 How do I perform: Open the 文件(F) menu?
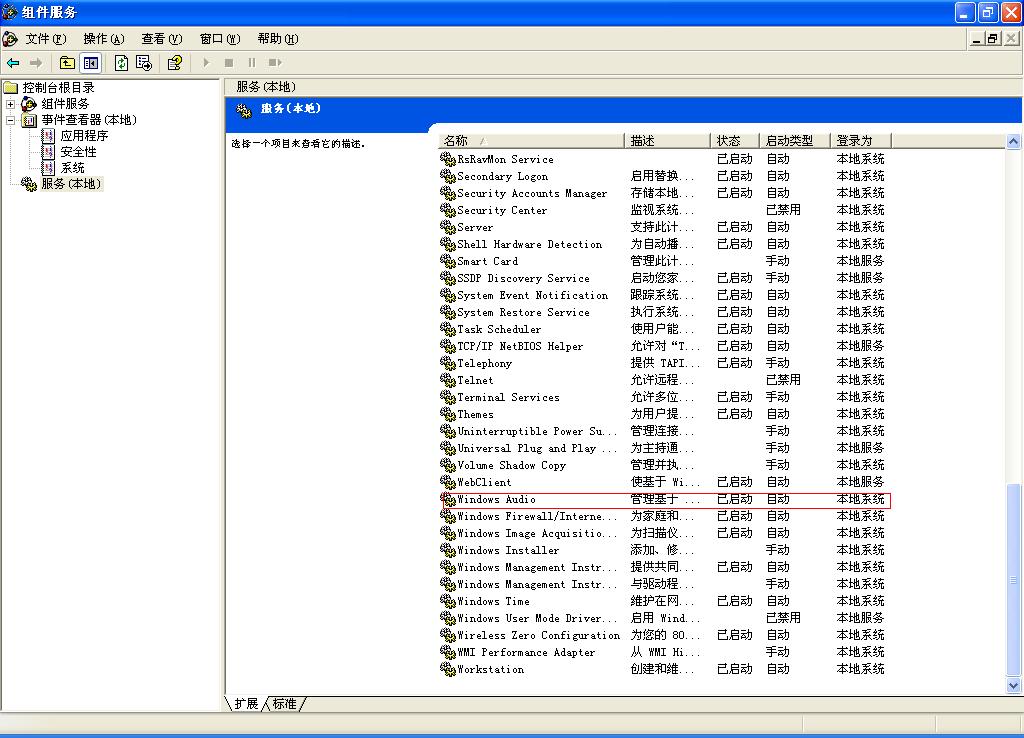[x=45, y=39]
